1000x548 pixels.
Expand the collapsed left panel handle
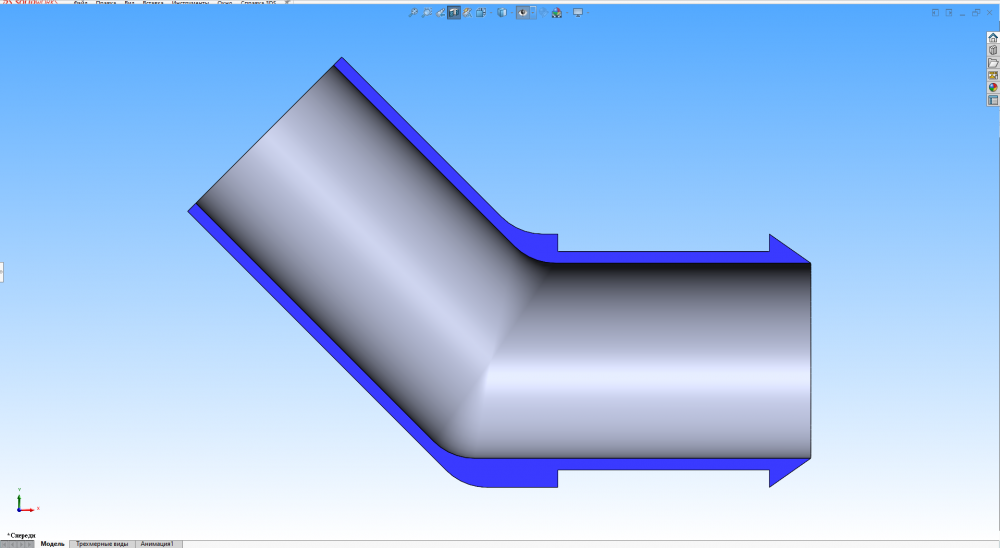pyautogui.click(x=2, y=272)
